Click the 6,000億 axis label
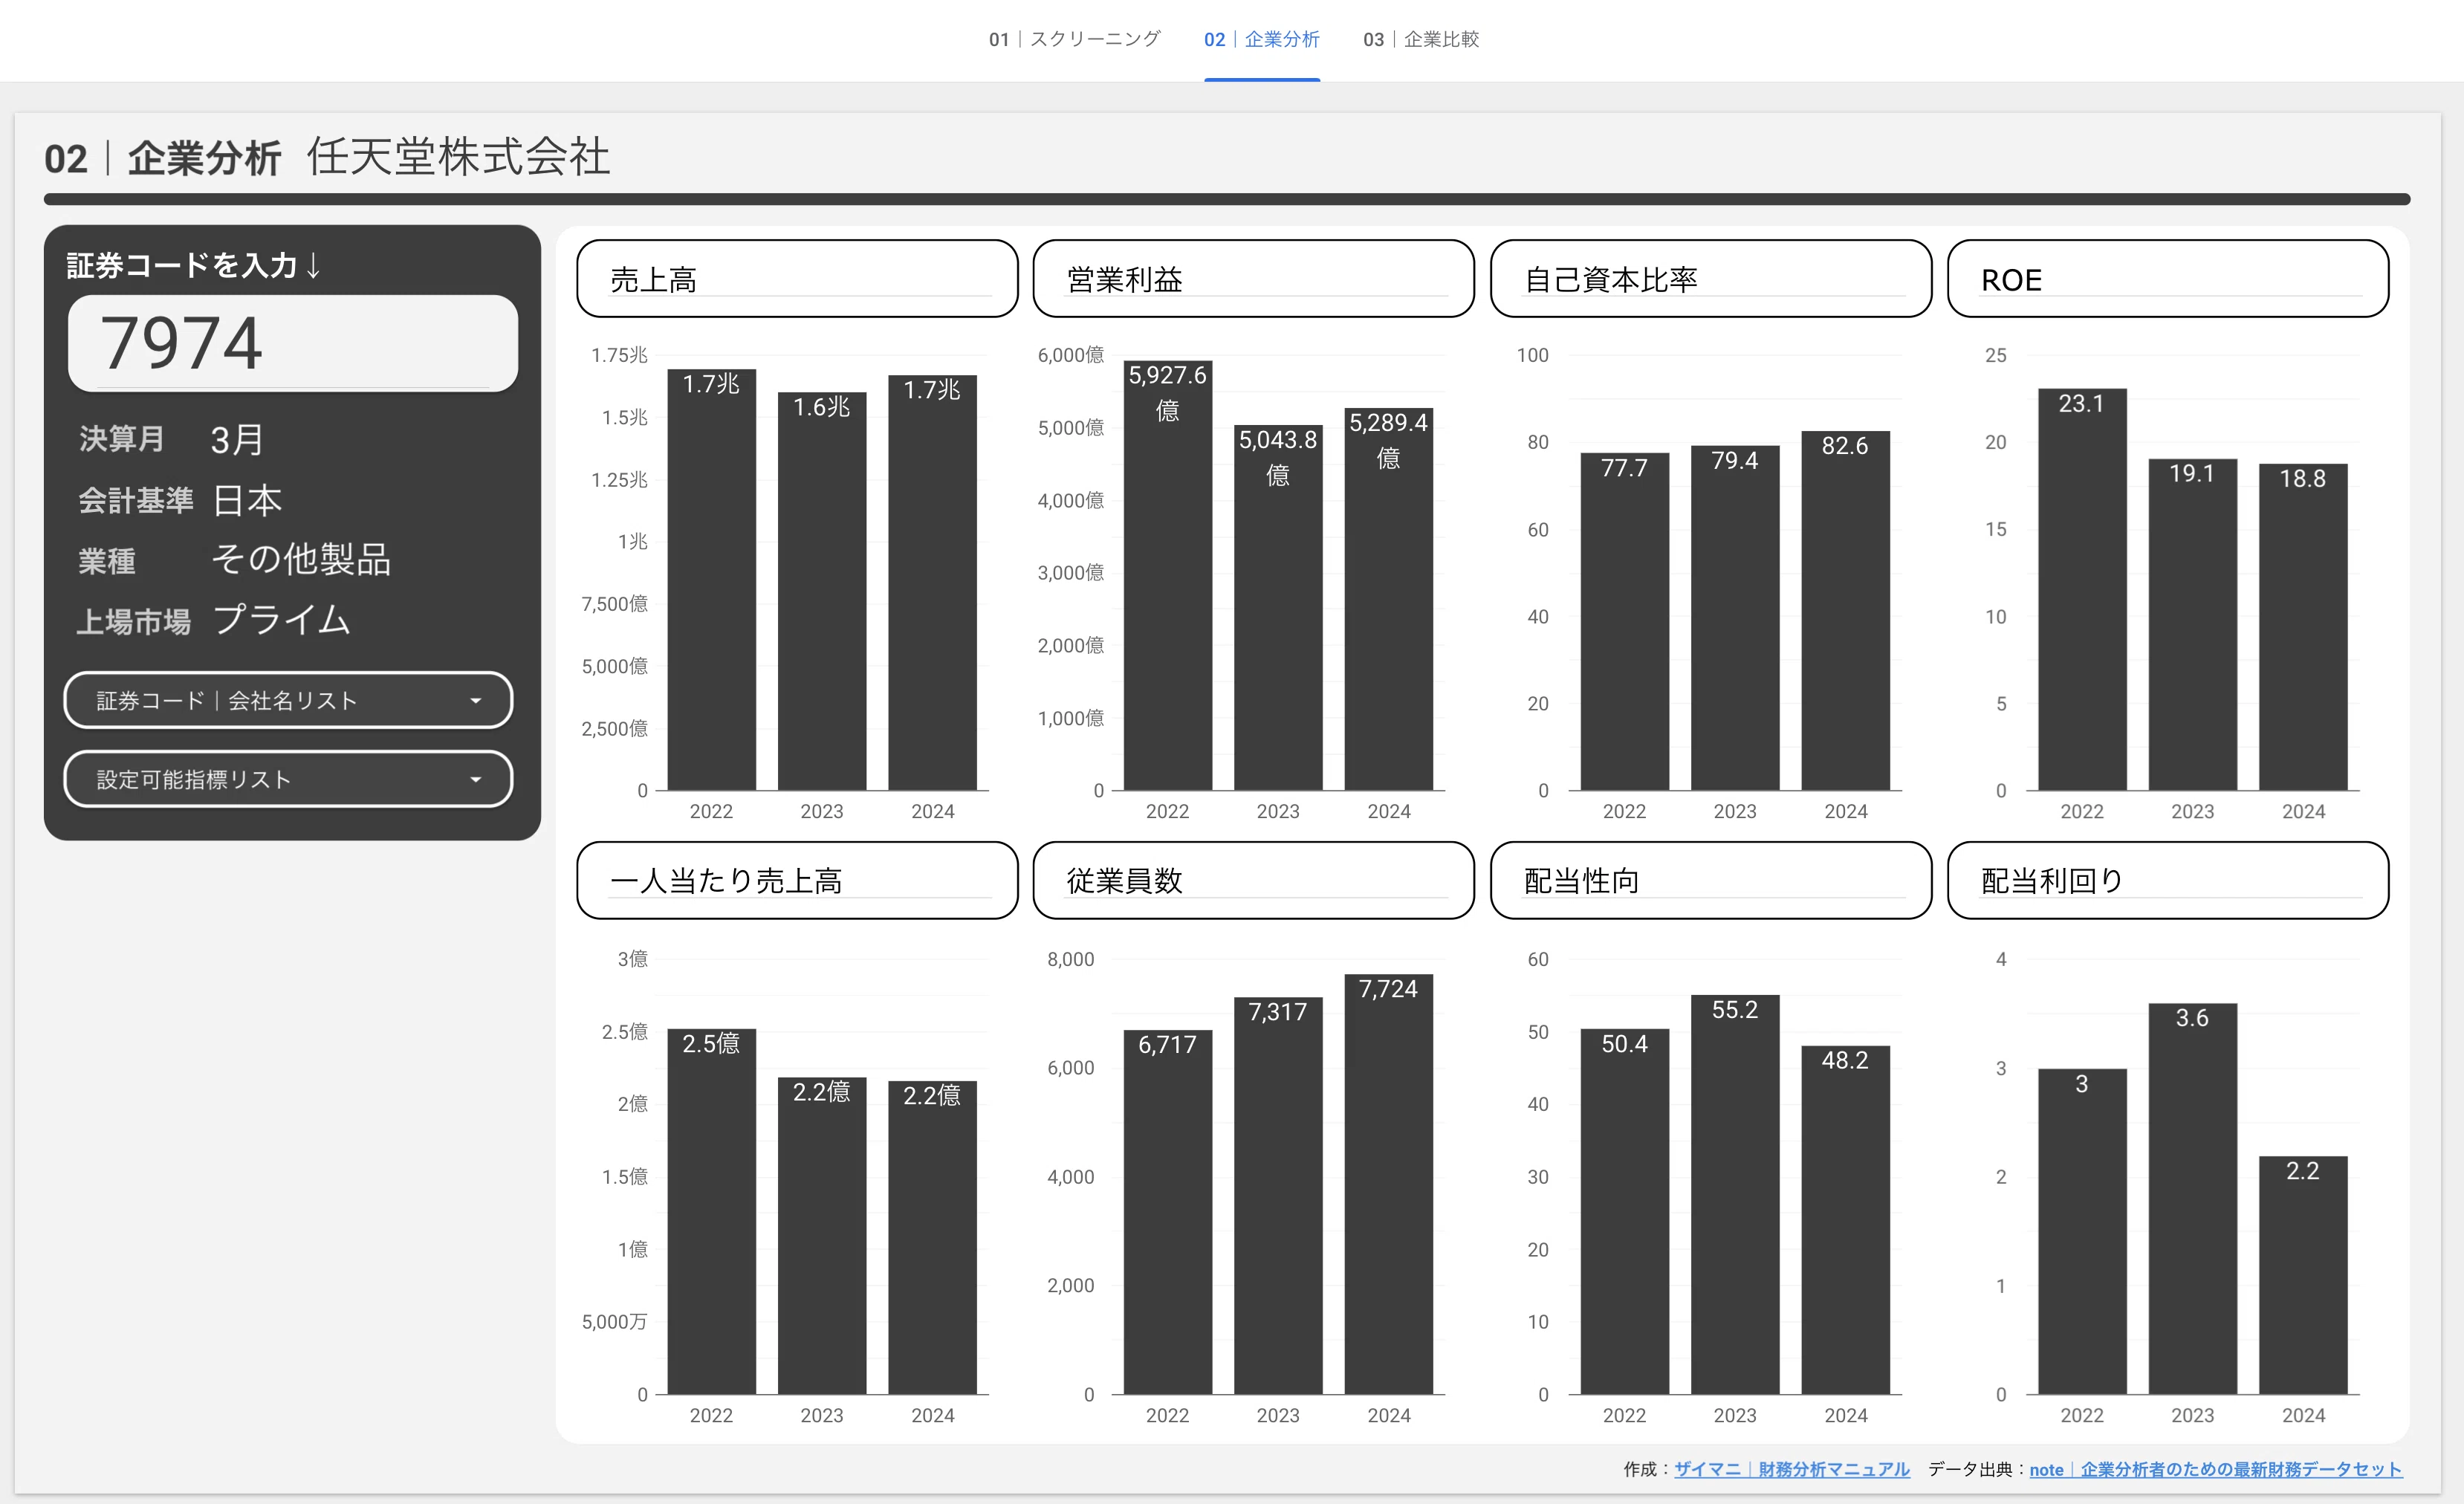Viewport: 2464px width, 1504px height. 1070,355
